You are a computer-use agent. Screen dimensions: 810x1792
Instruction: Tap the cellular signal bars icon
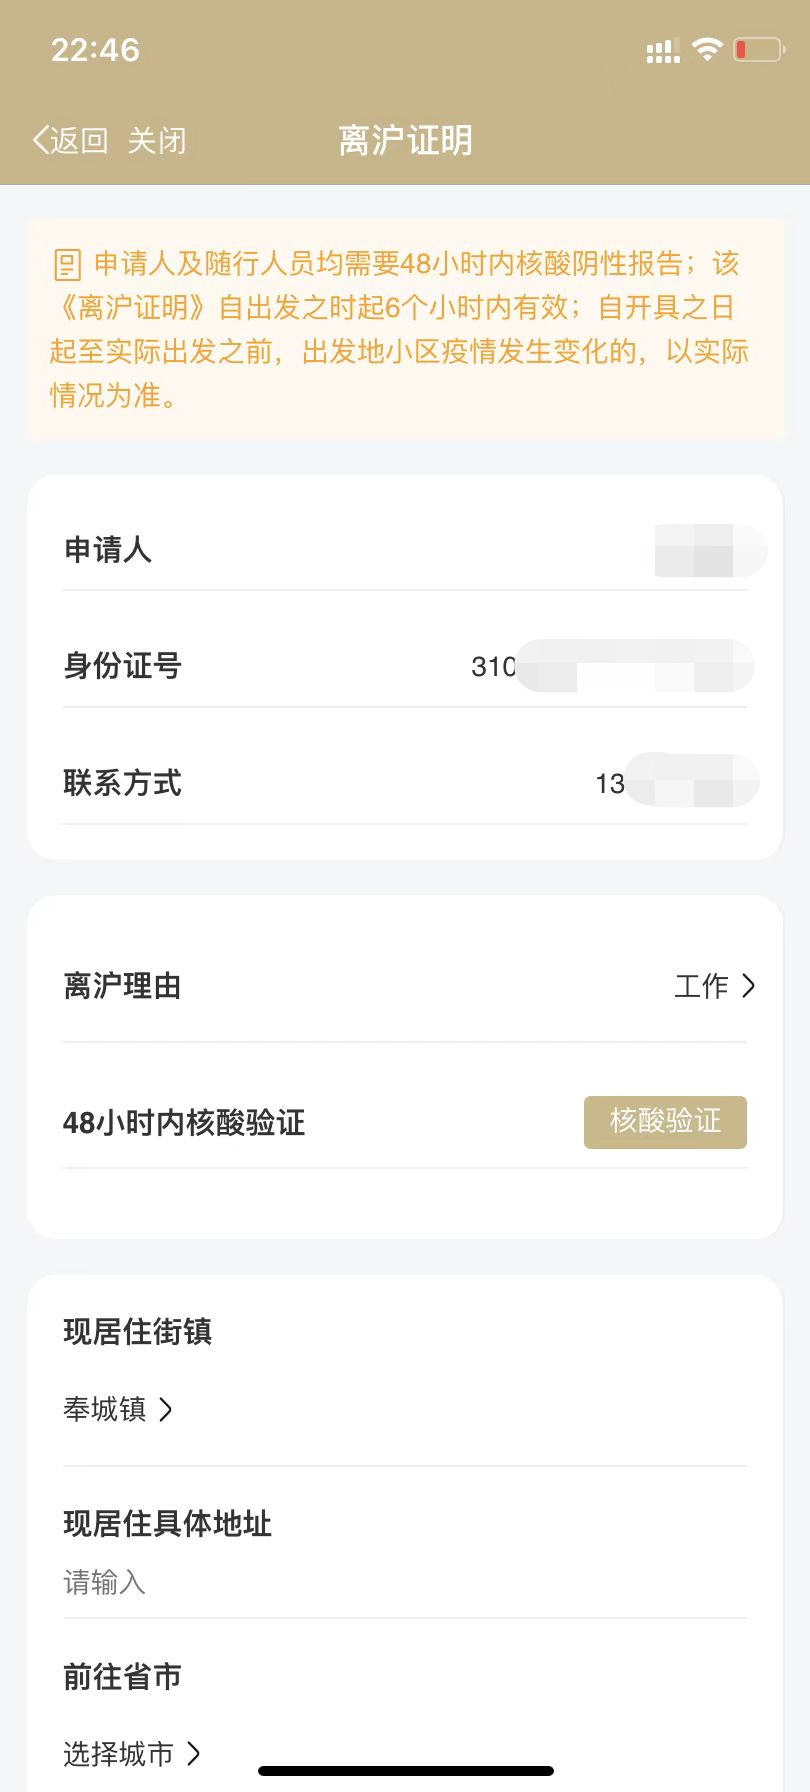662,50
